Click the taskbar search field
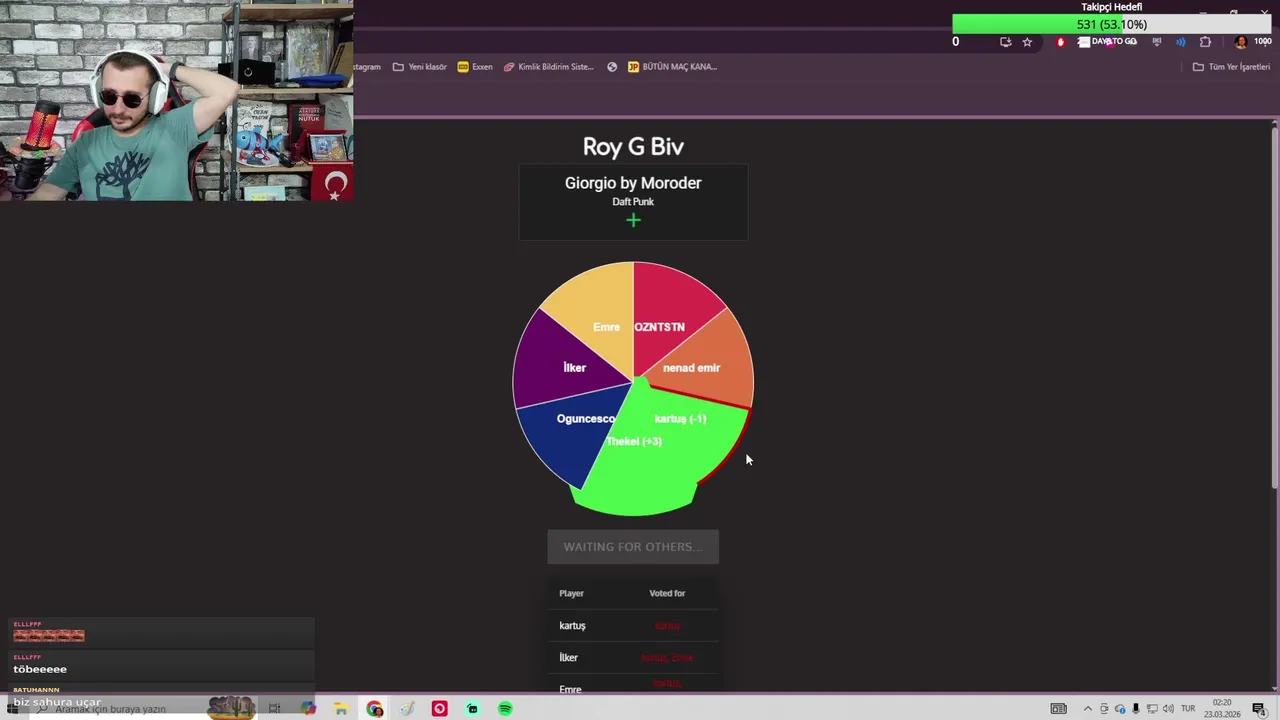 pos(115,709)
